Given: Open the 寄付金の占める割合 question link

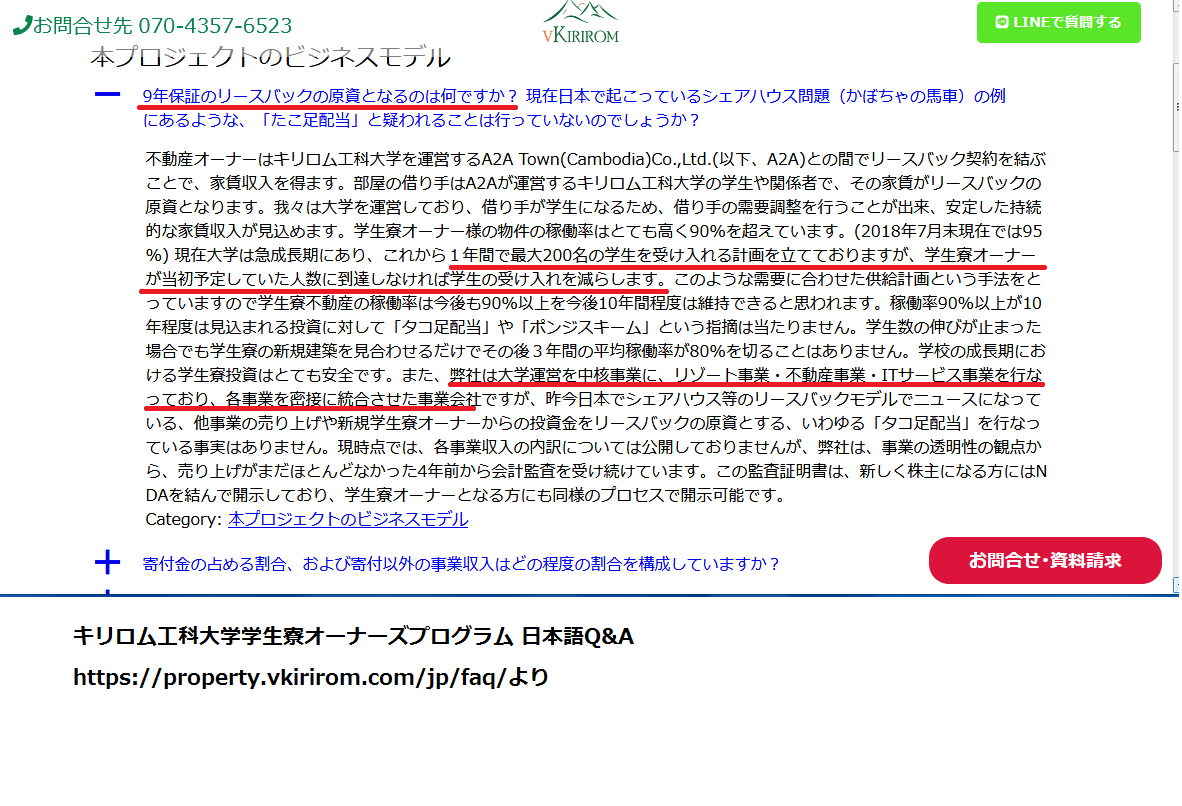Looking at the screenshot, I should pyautogui.click(x=461, y=563).
